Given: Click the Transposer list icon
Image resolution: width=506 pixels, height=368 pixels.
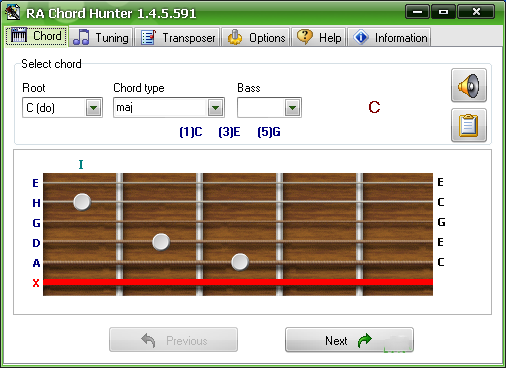Looking at the screenshot, I should point(148,37).
